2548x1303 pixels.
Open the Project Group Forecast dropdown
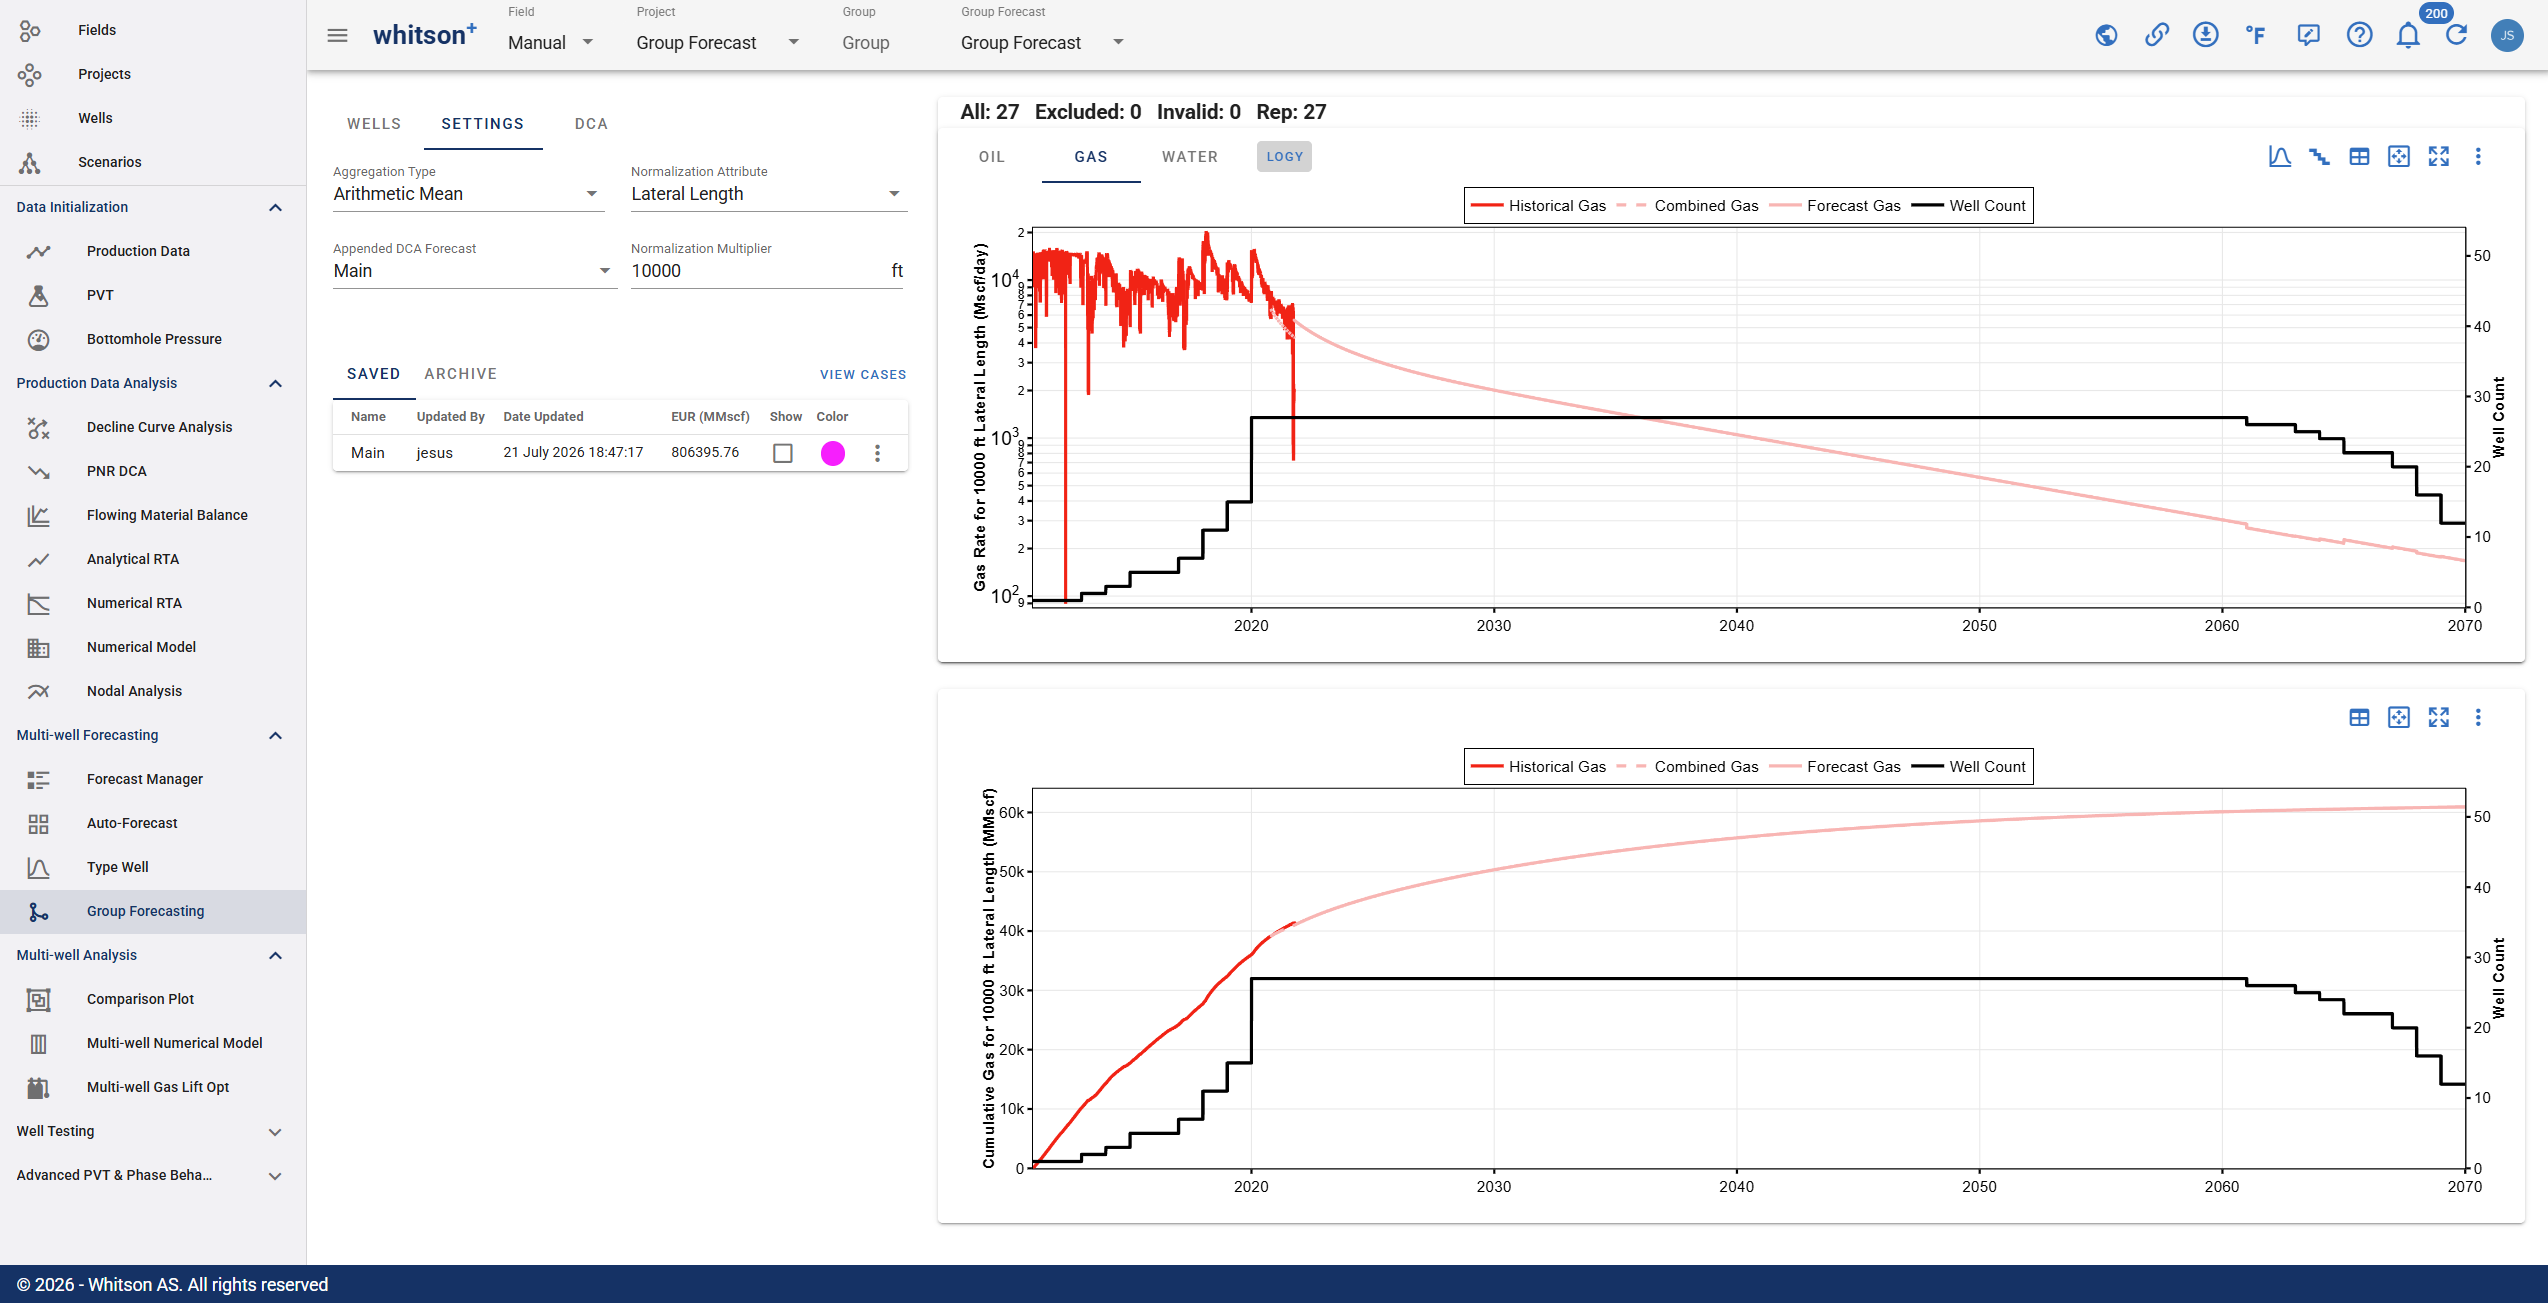pyautogui.click(x=718, y=43)
